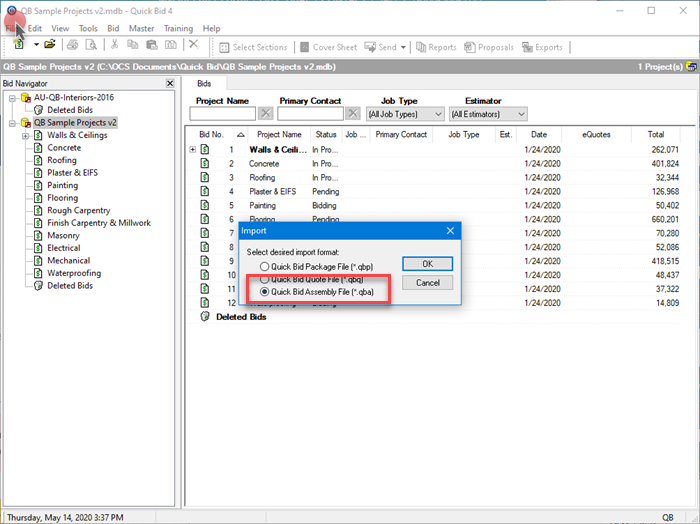Click the New Bid toolbar icon
This screenshot has width=700, height=524.
pyautogui.click(x=19, y=44)
